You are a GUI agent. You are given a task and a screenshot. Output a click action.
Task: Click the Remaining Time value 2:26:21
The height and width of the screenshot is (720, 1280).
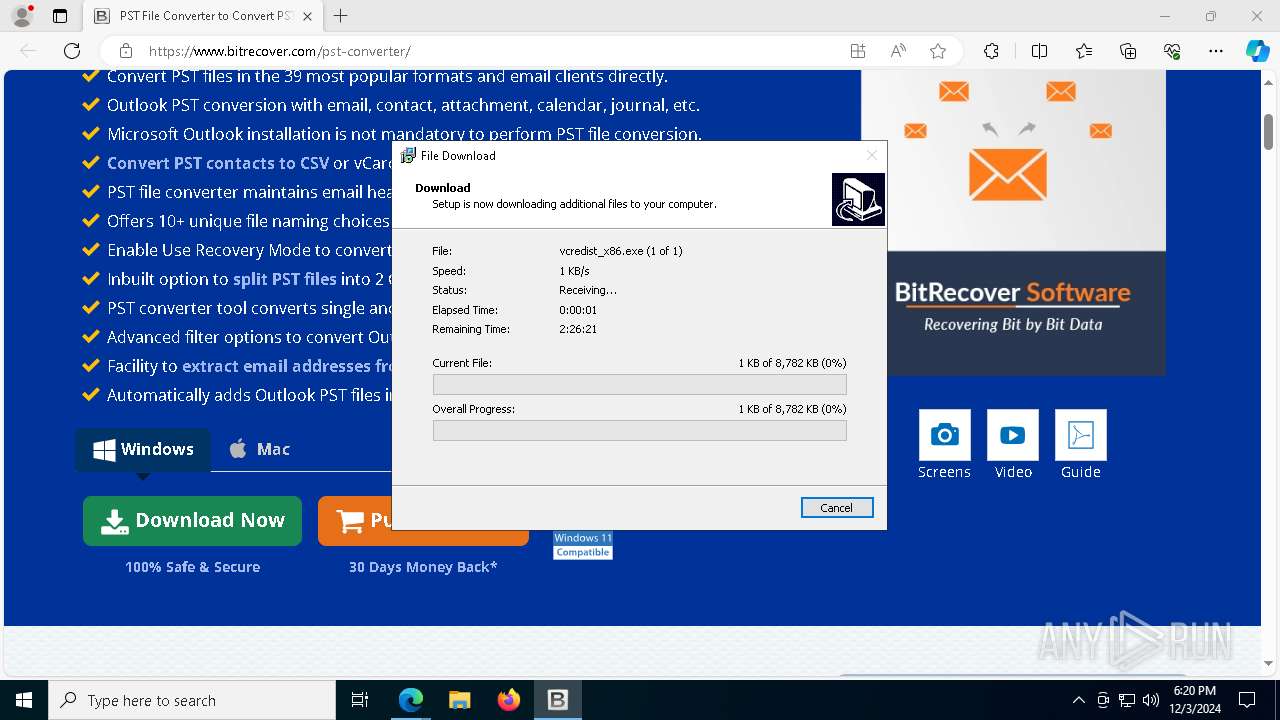click(578, 329)
